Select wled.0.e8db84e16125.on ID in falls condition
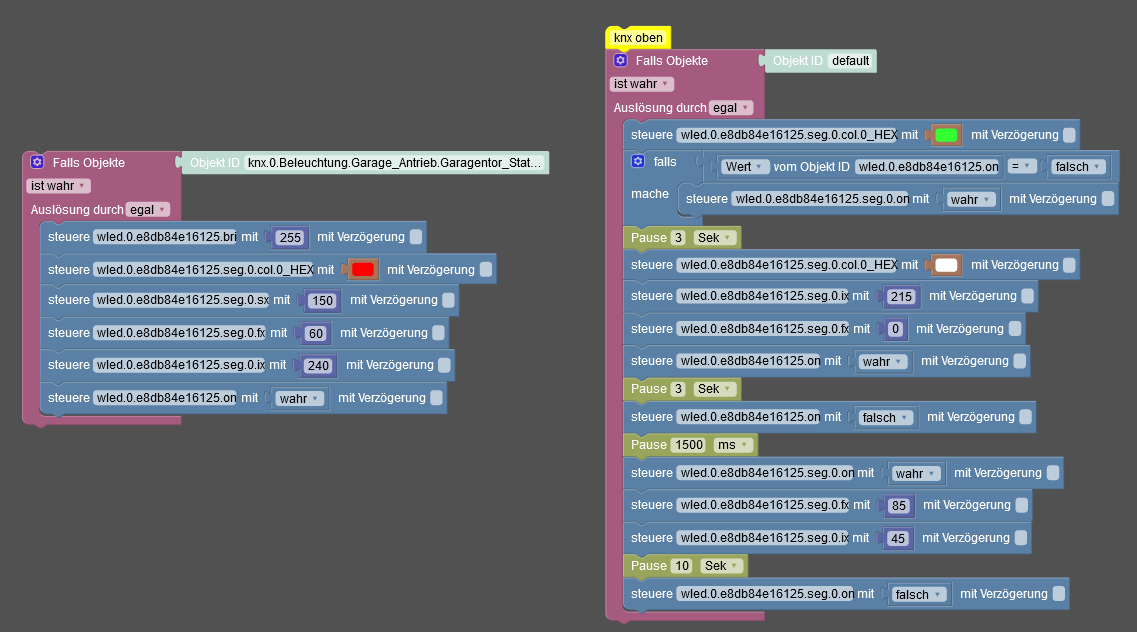Image resolution: width=1137 pixels, height=632 pixels. pos(928,167)
